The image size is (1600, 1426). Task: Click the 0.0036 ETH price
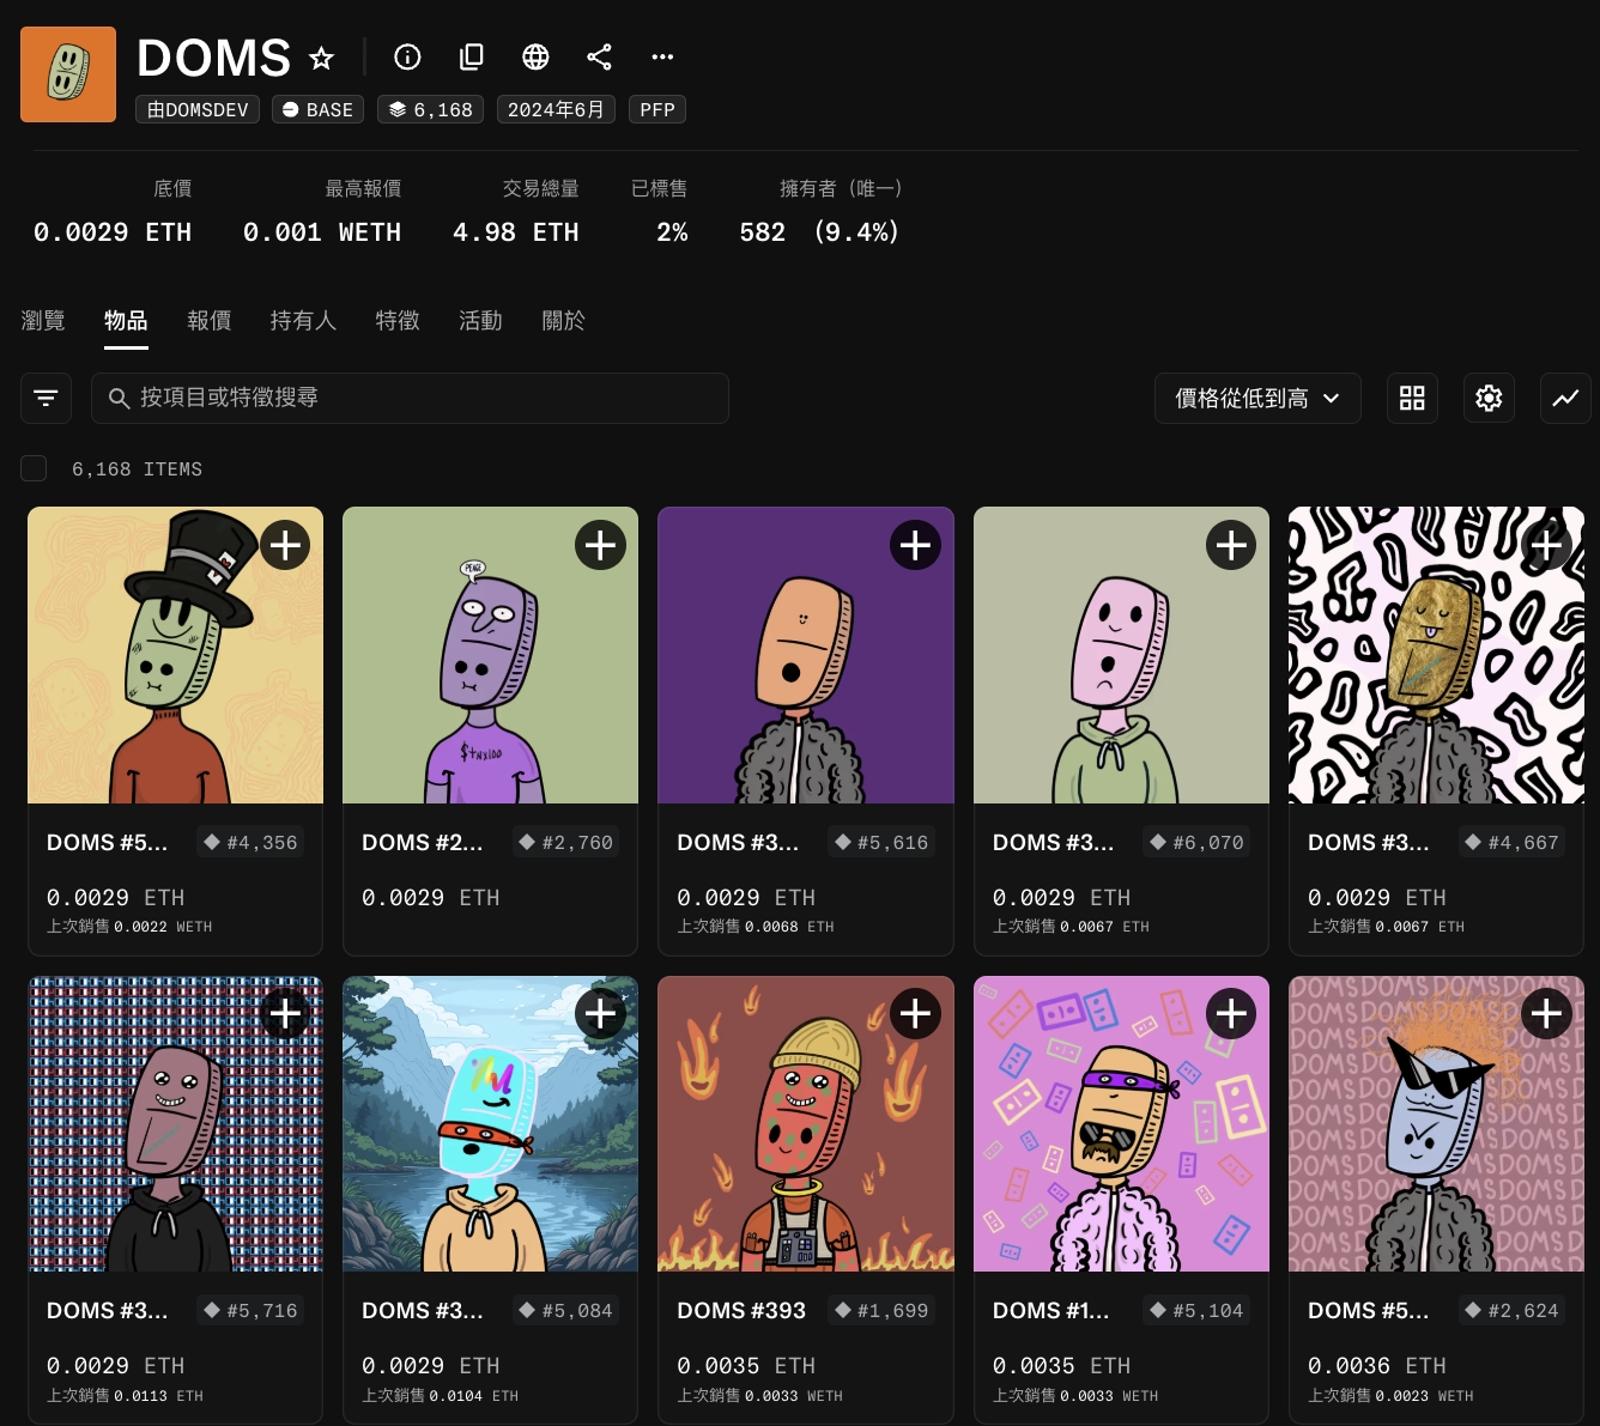[x=1376, y=1366]
